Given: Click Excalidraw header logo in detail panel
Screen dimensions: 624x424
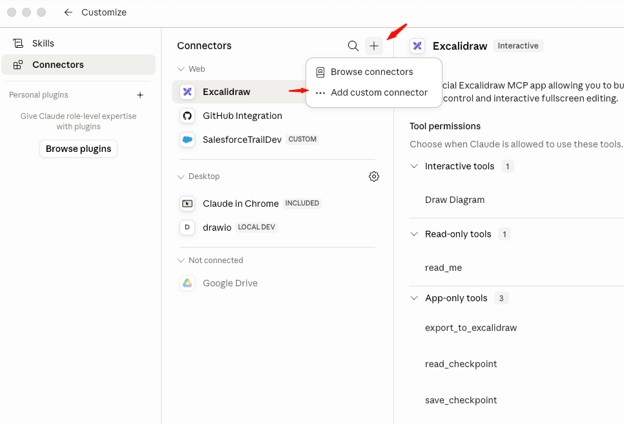Looking at the screenshot, I should click(x=417, y=46).
